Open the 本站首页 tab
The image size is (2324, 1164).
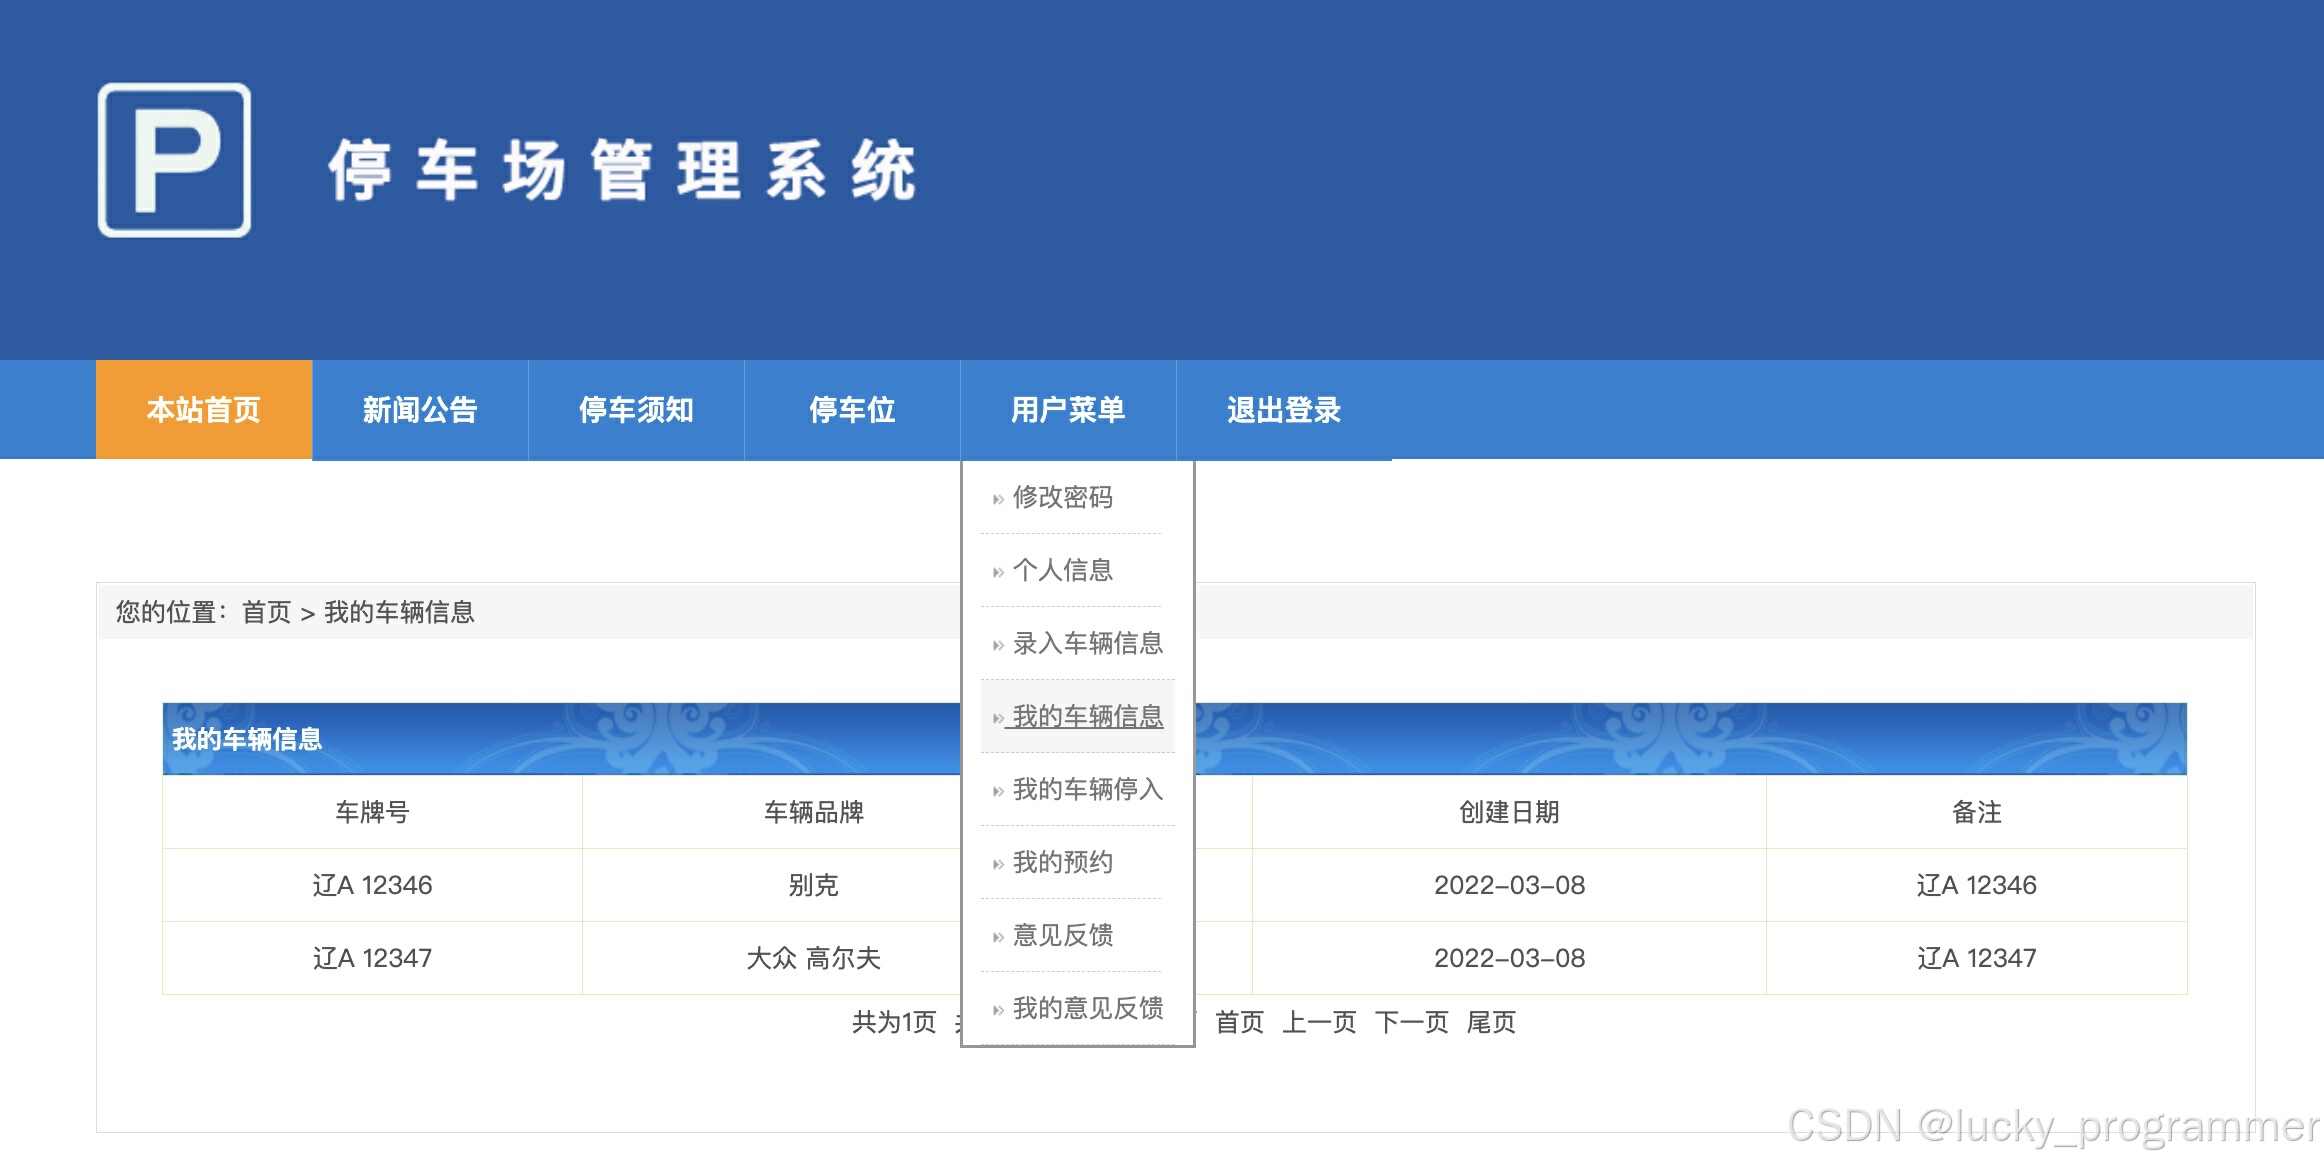[x=204, y=410]
